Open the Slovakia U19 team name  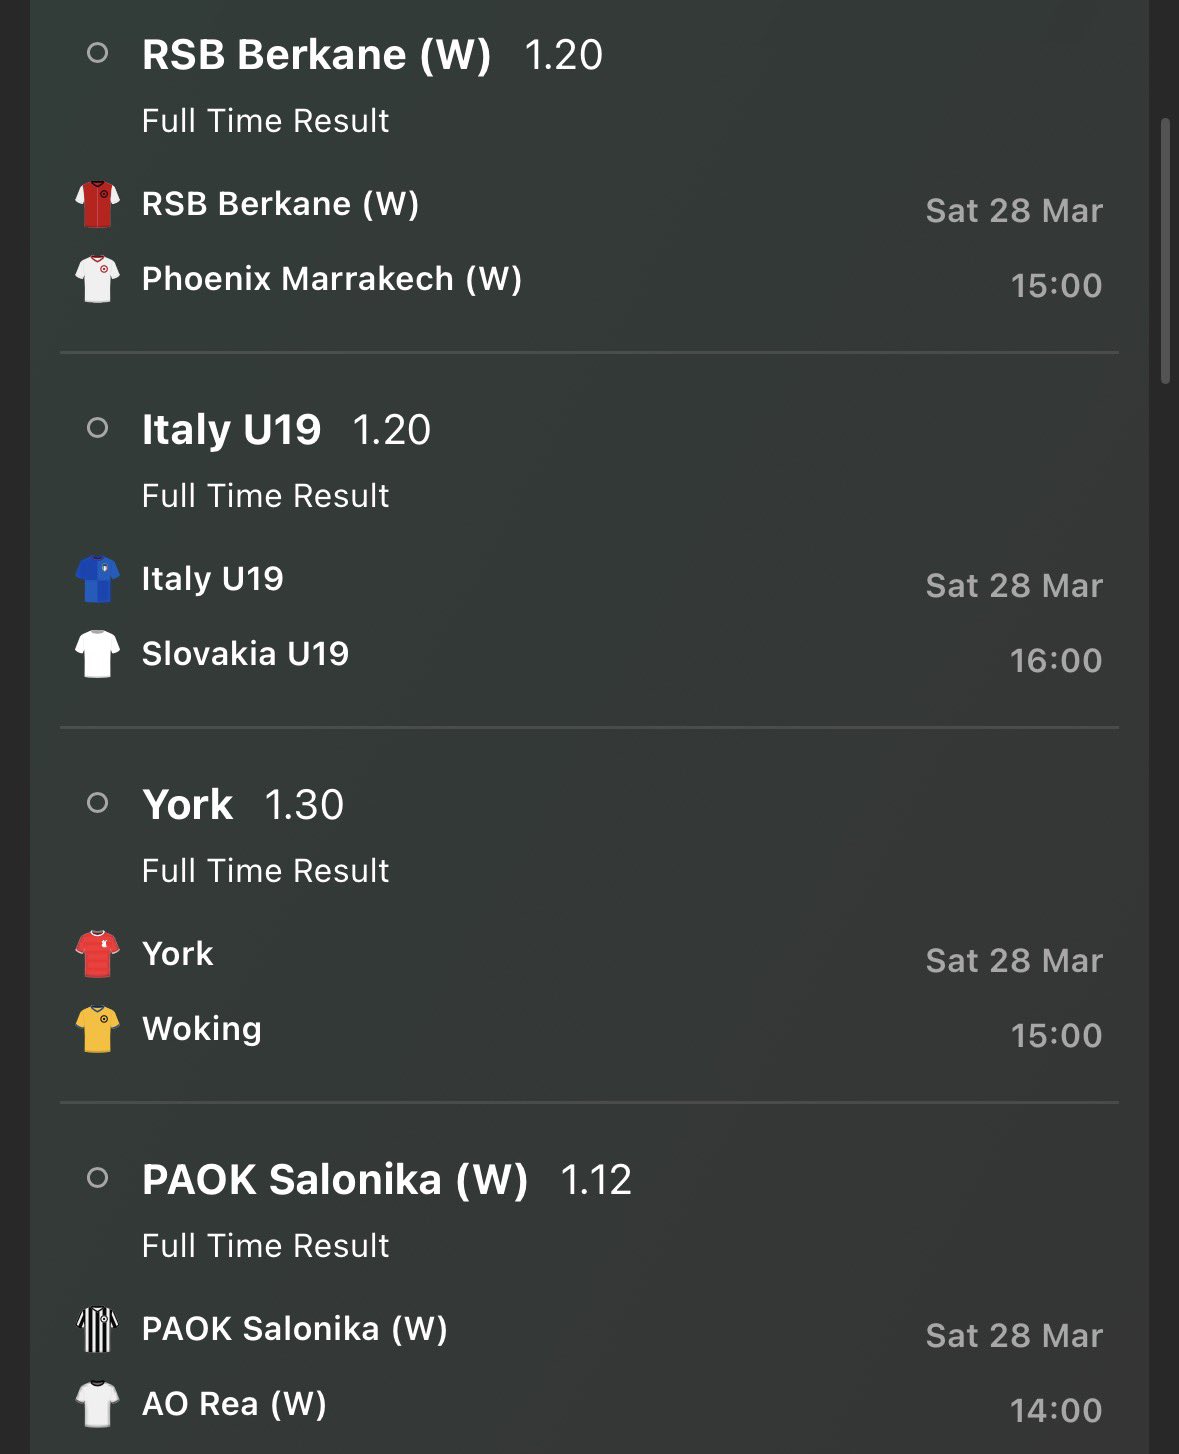[245, 654]
